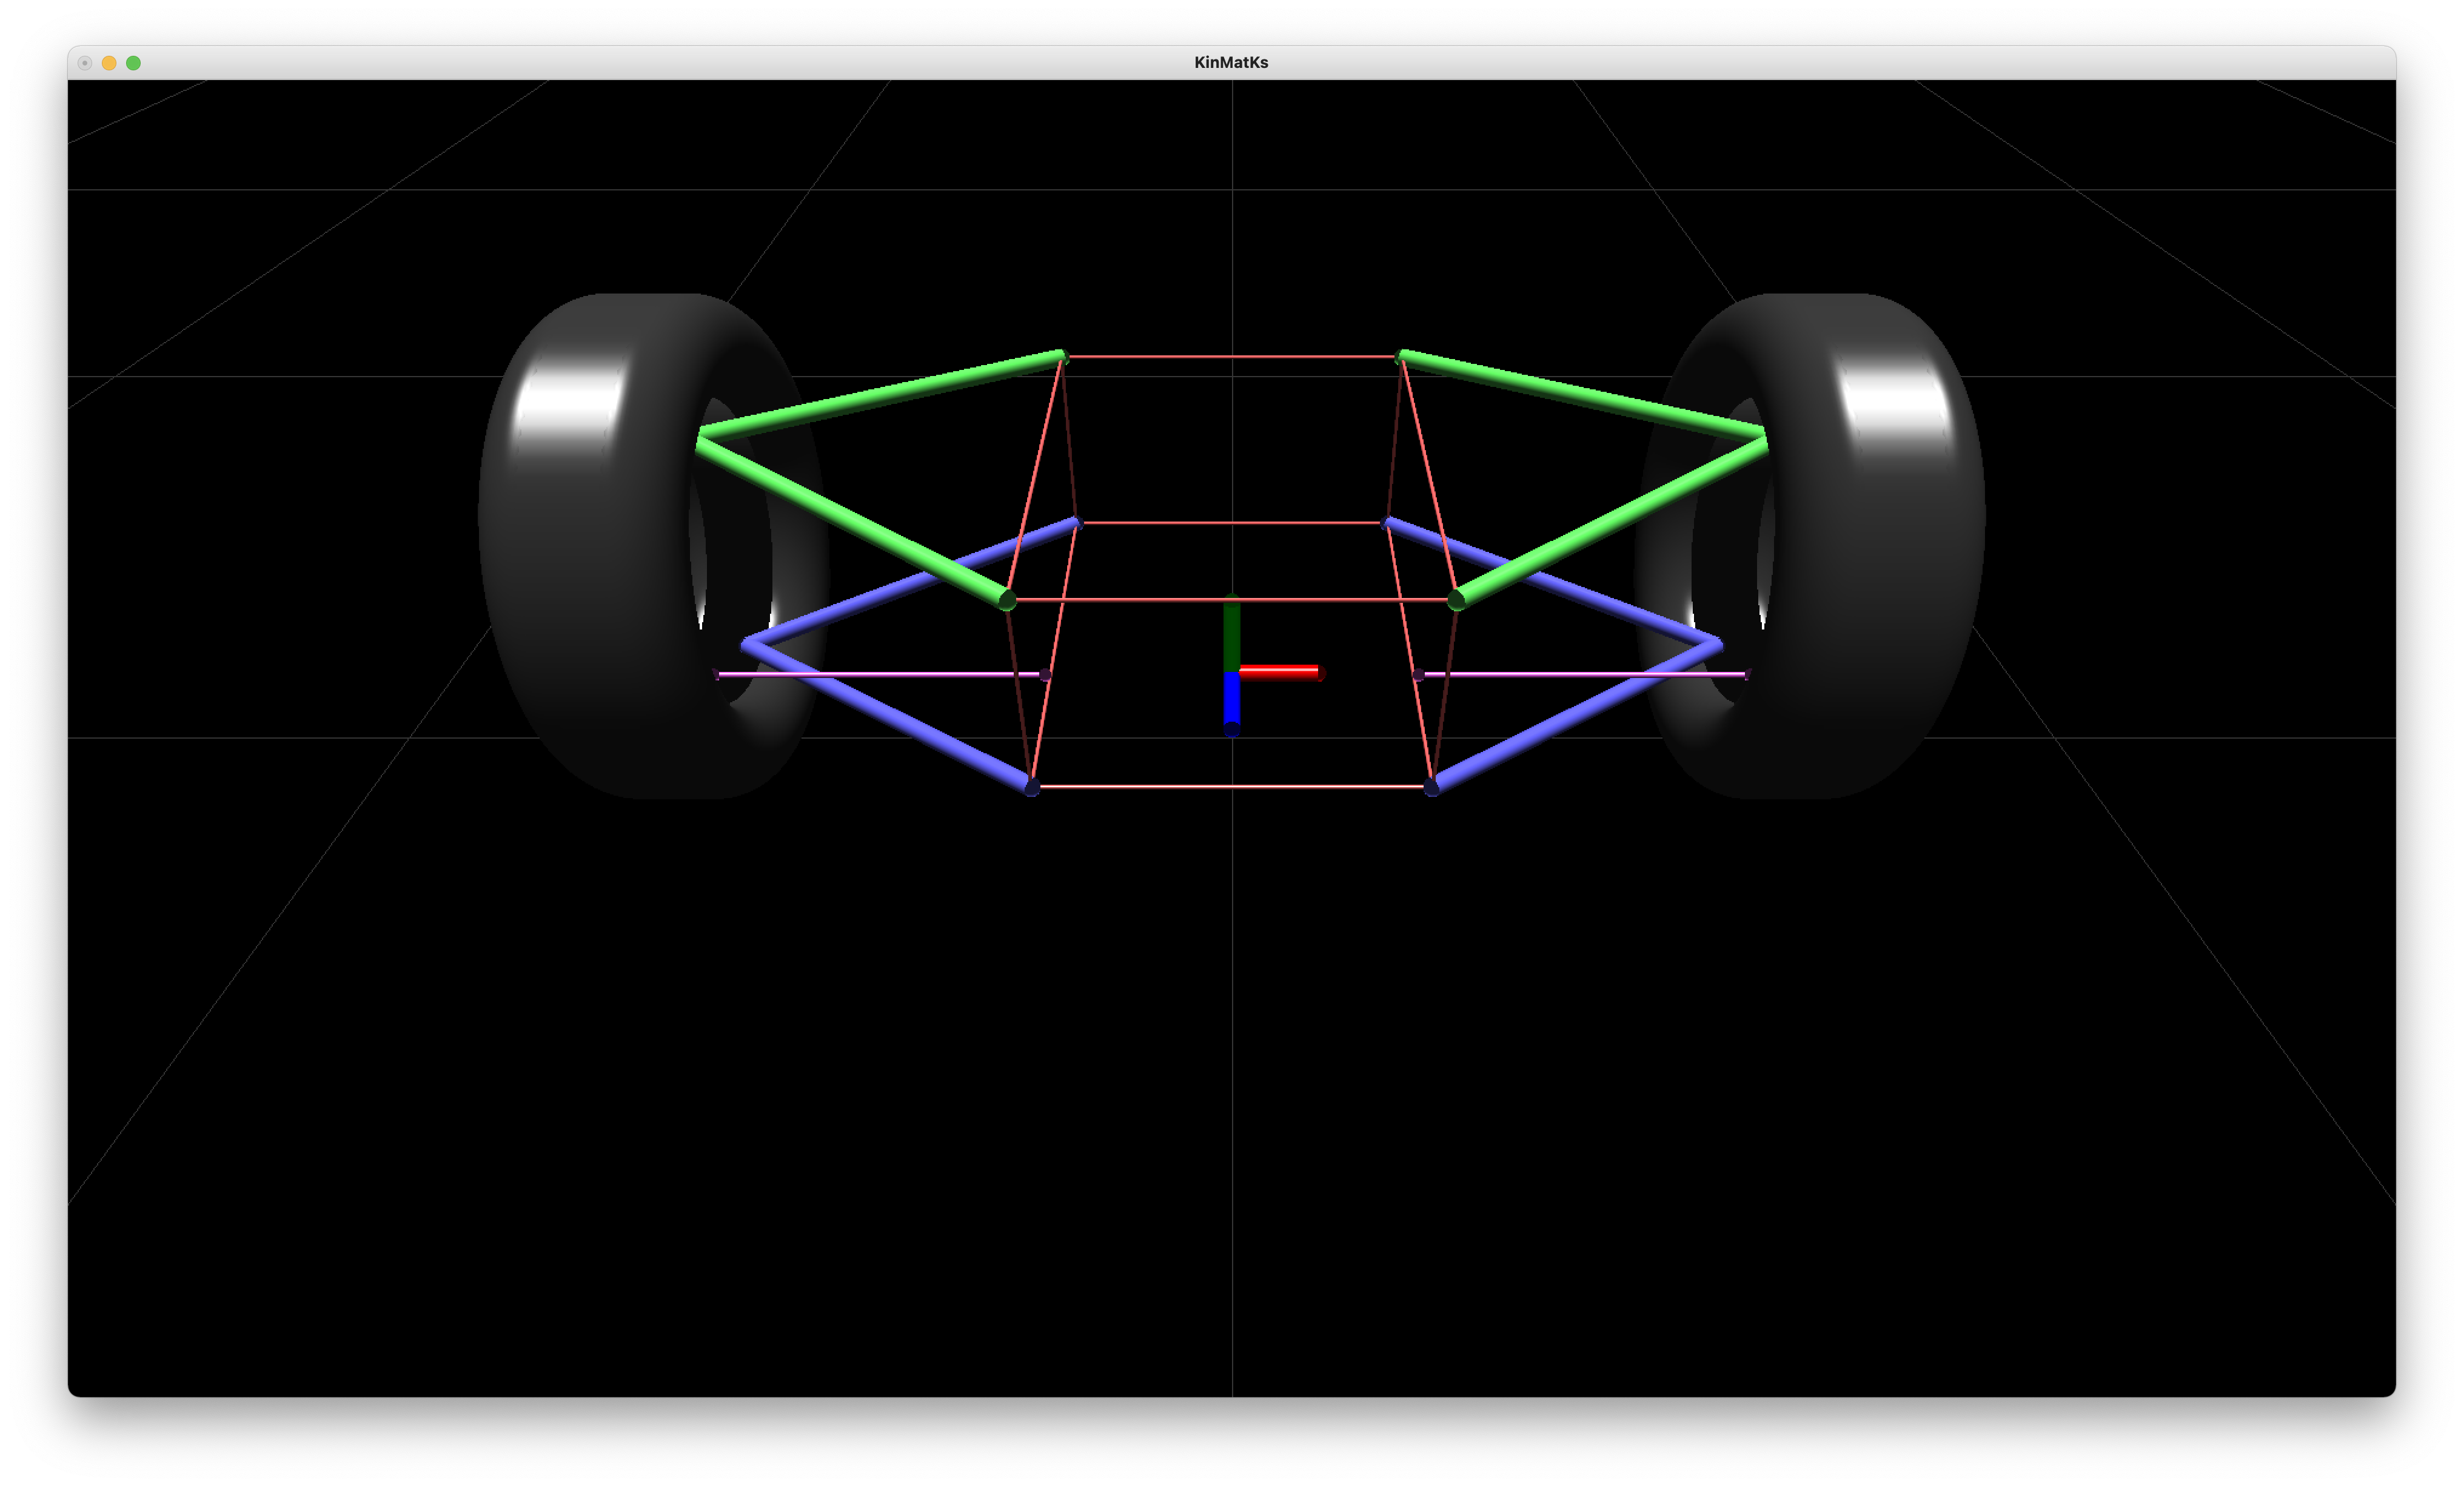Select the left pink tie rod
The width and height of the screenshot is (2464, 1487).
pyautogui.click(x=880, y=674)
